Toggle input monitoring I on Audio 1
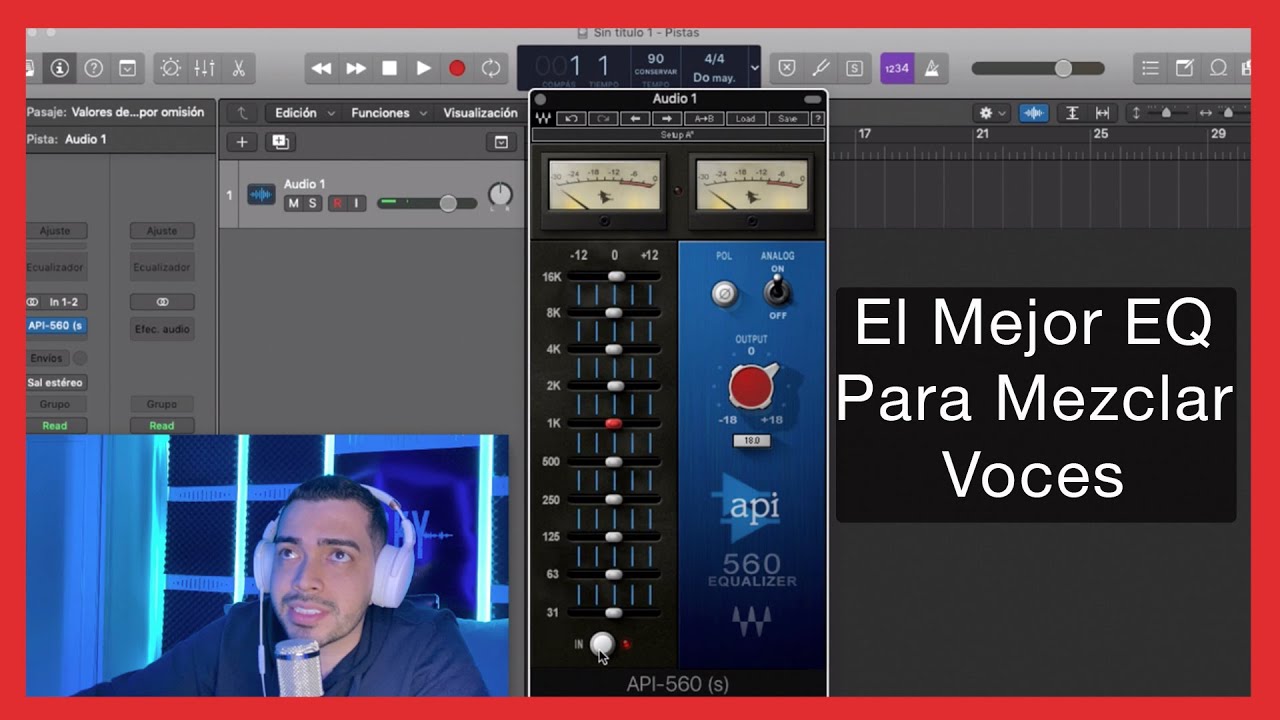The width and height of the screenshot is (1280, 720). [x=355, y=203]
